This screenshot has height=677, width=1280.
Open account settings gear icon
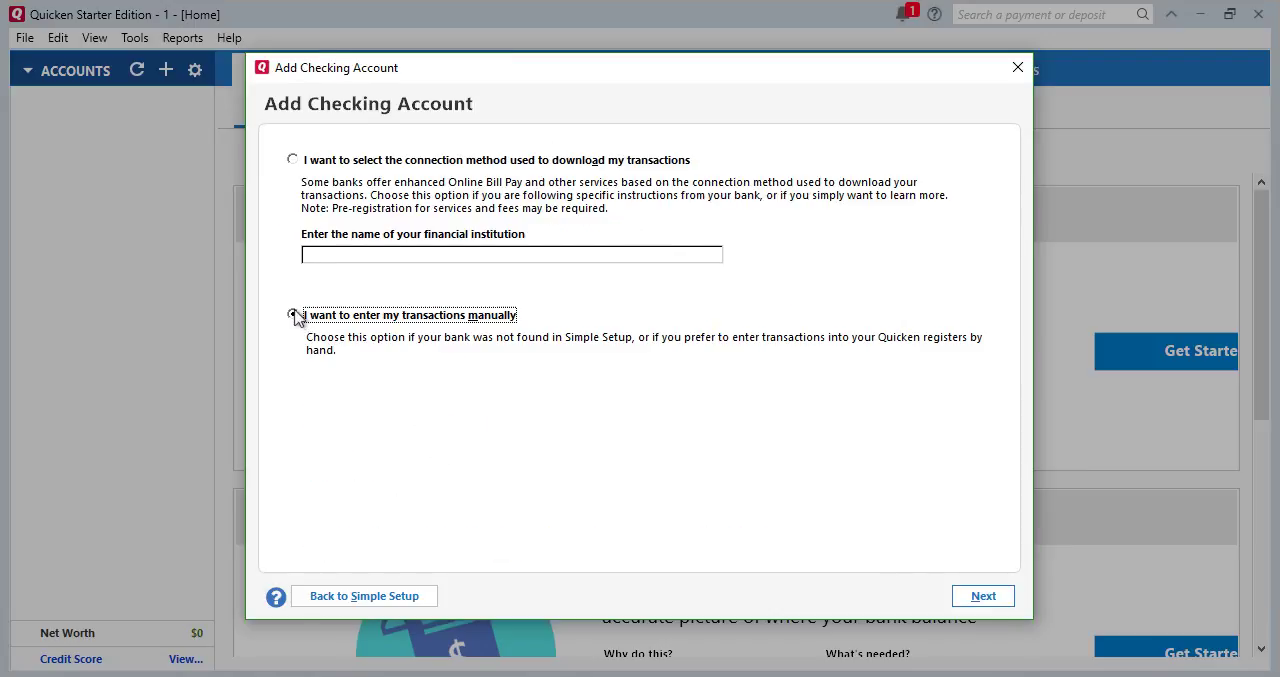pos(195,70)
